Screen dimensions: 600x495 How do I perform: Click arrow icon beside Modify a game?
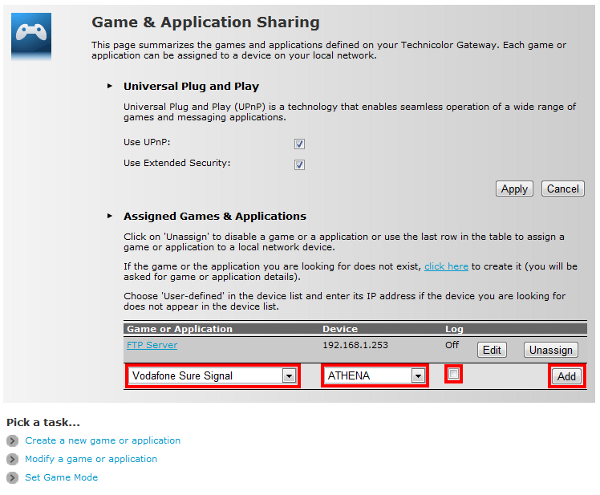(12, 459)
